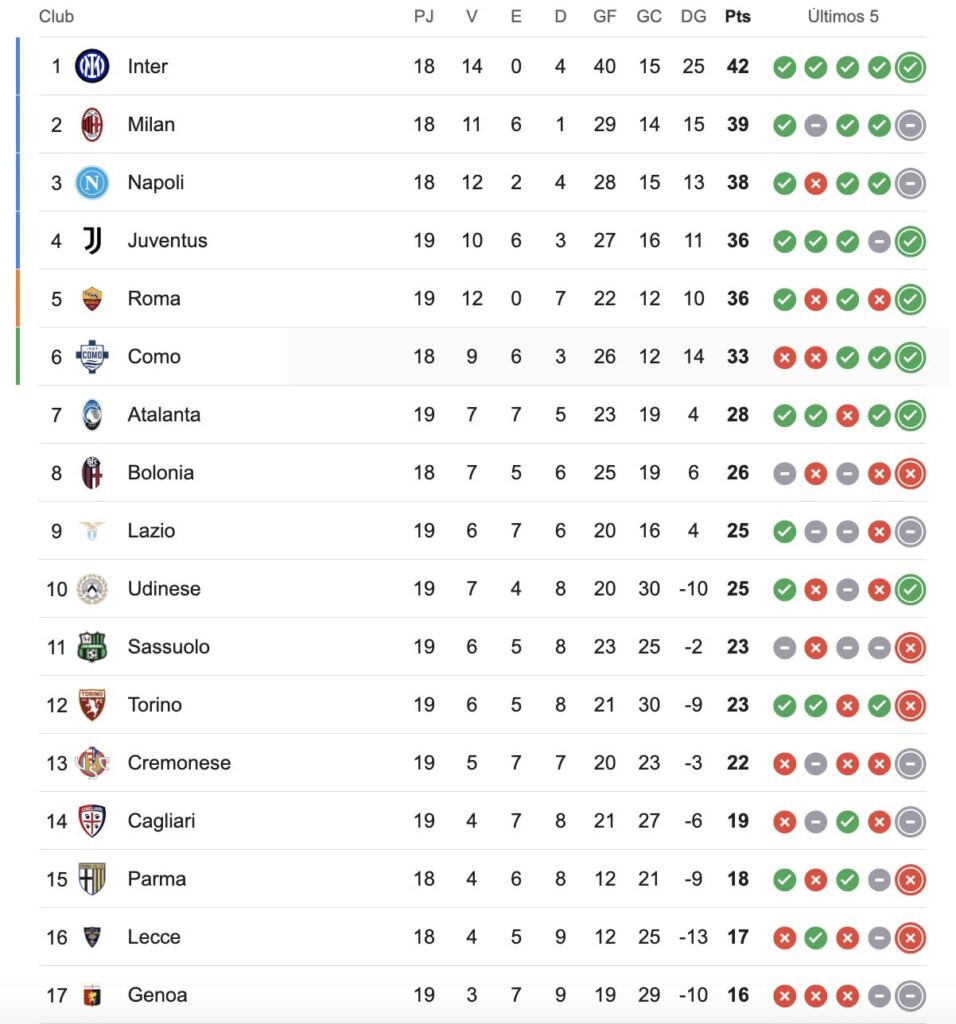Click the Inter club crest
956x1024 pixels.
click(x=92, y=66)
